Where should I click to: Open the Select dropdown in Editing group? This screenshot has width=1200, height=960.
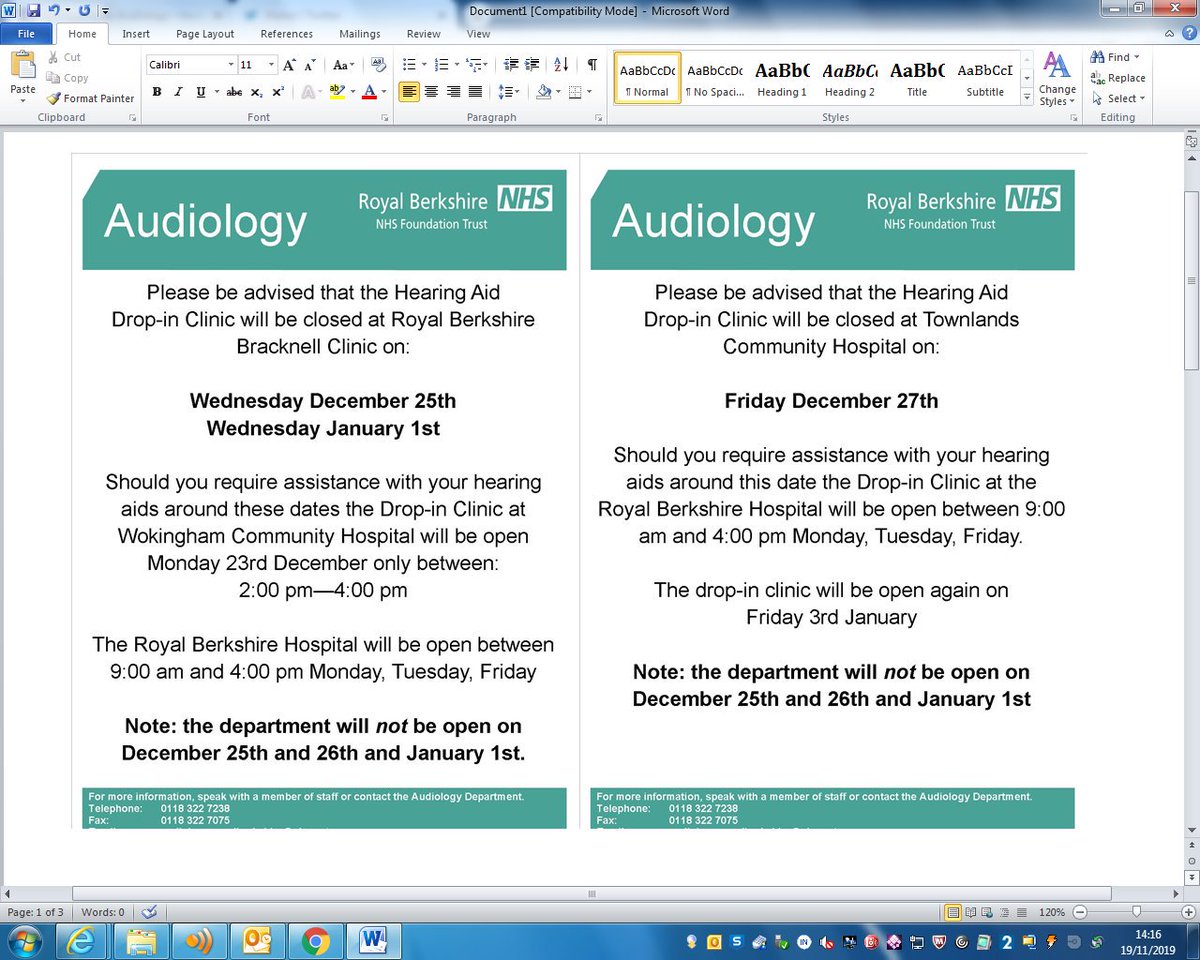pos(1142,98)
